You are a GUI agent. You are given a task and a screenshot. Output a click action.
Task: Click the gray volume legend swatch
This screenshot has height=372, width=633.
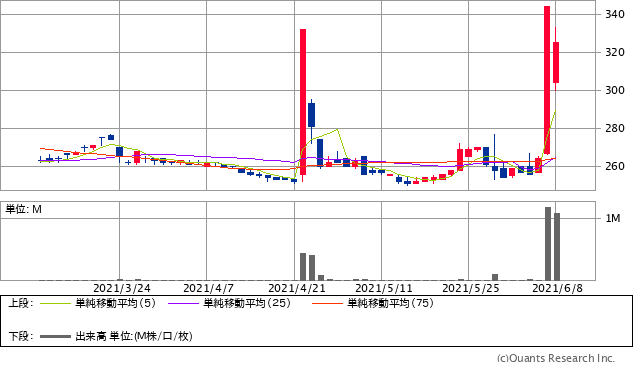pyautogui.click(x=56, y=336)
